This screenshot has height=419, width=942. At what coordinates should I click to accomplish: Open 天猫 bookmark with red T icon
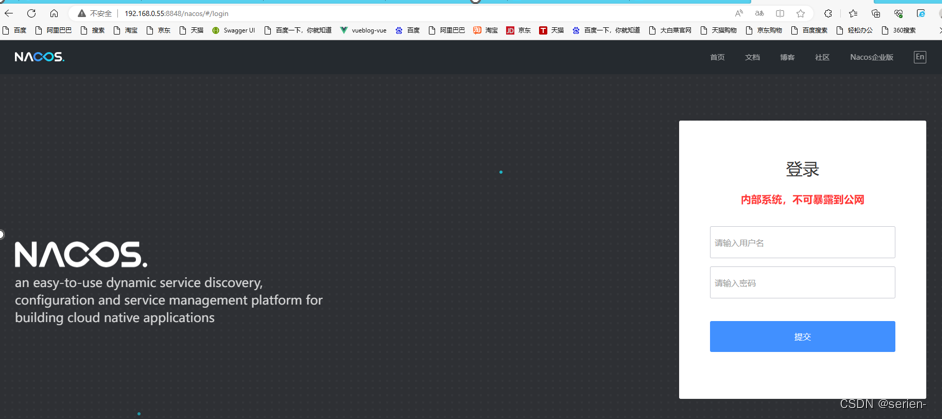point(552,30)
